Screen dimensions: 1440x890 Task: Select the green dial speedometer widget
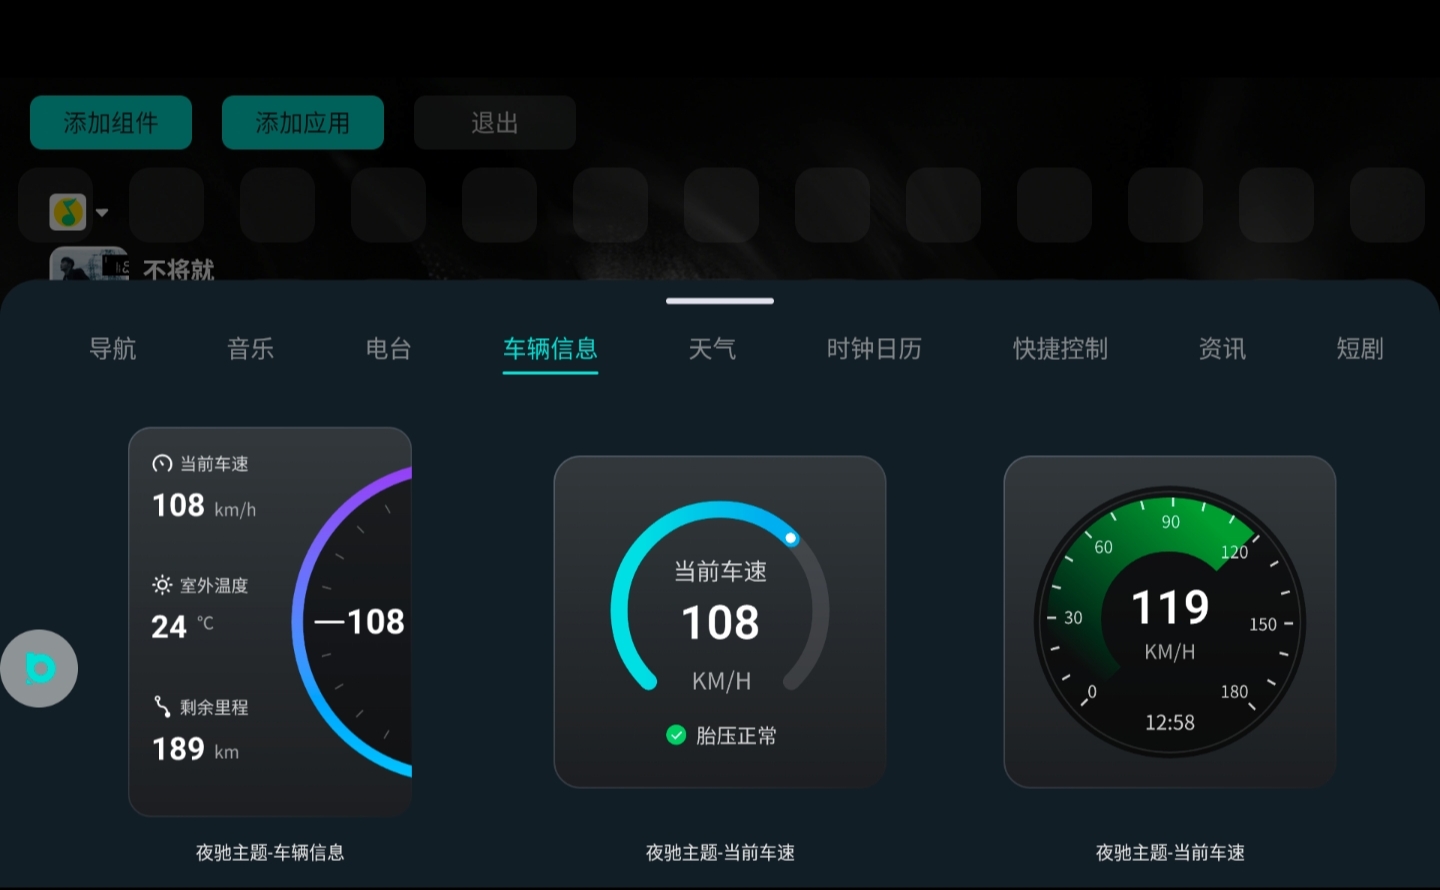(1170, 622)
